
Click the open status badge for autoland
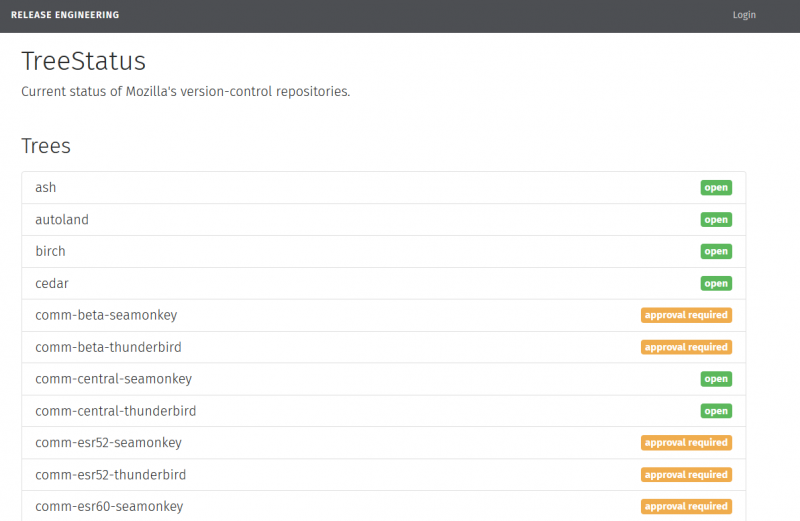[715, 219]
